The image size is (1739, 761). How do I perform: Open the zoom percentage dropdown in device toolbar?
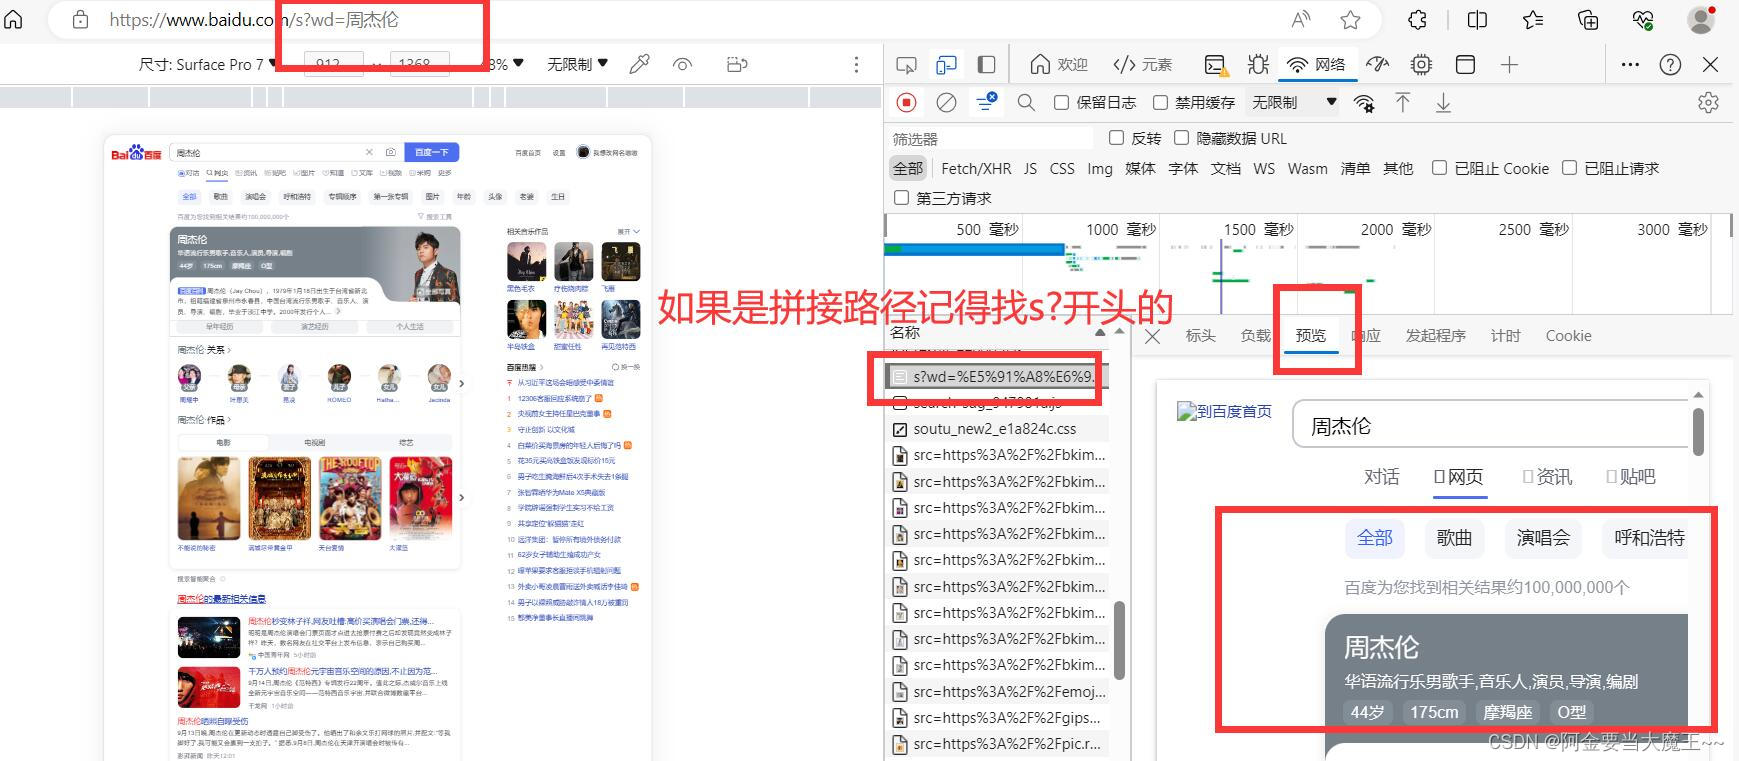(x=506, y=65)
